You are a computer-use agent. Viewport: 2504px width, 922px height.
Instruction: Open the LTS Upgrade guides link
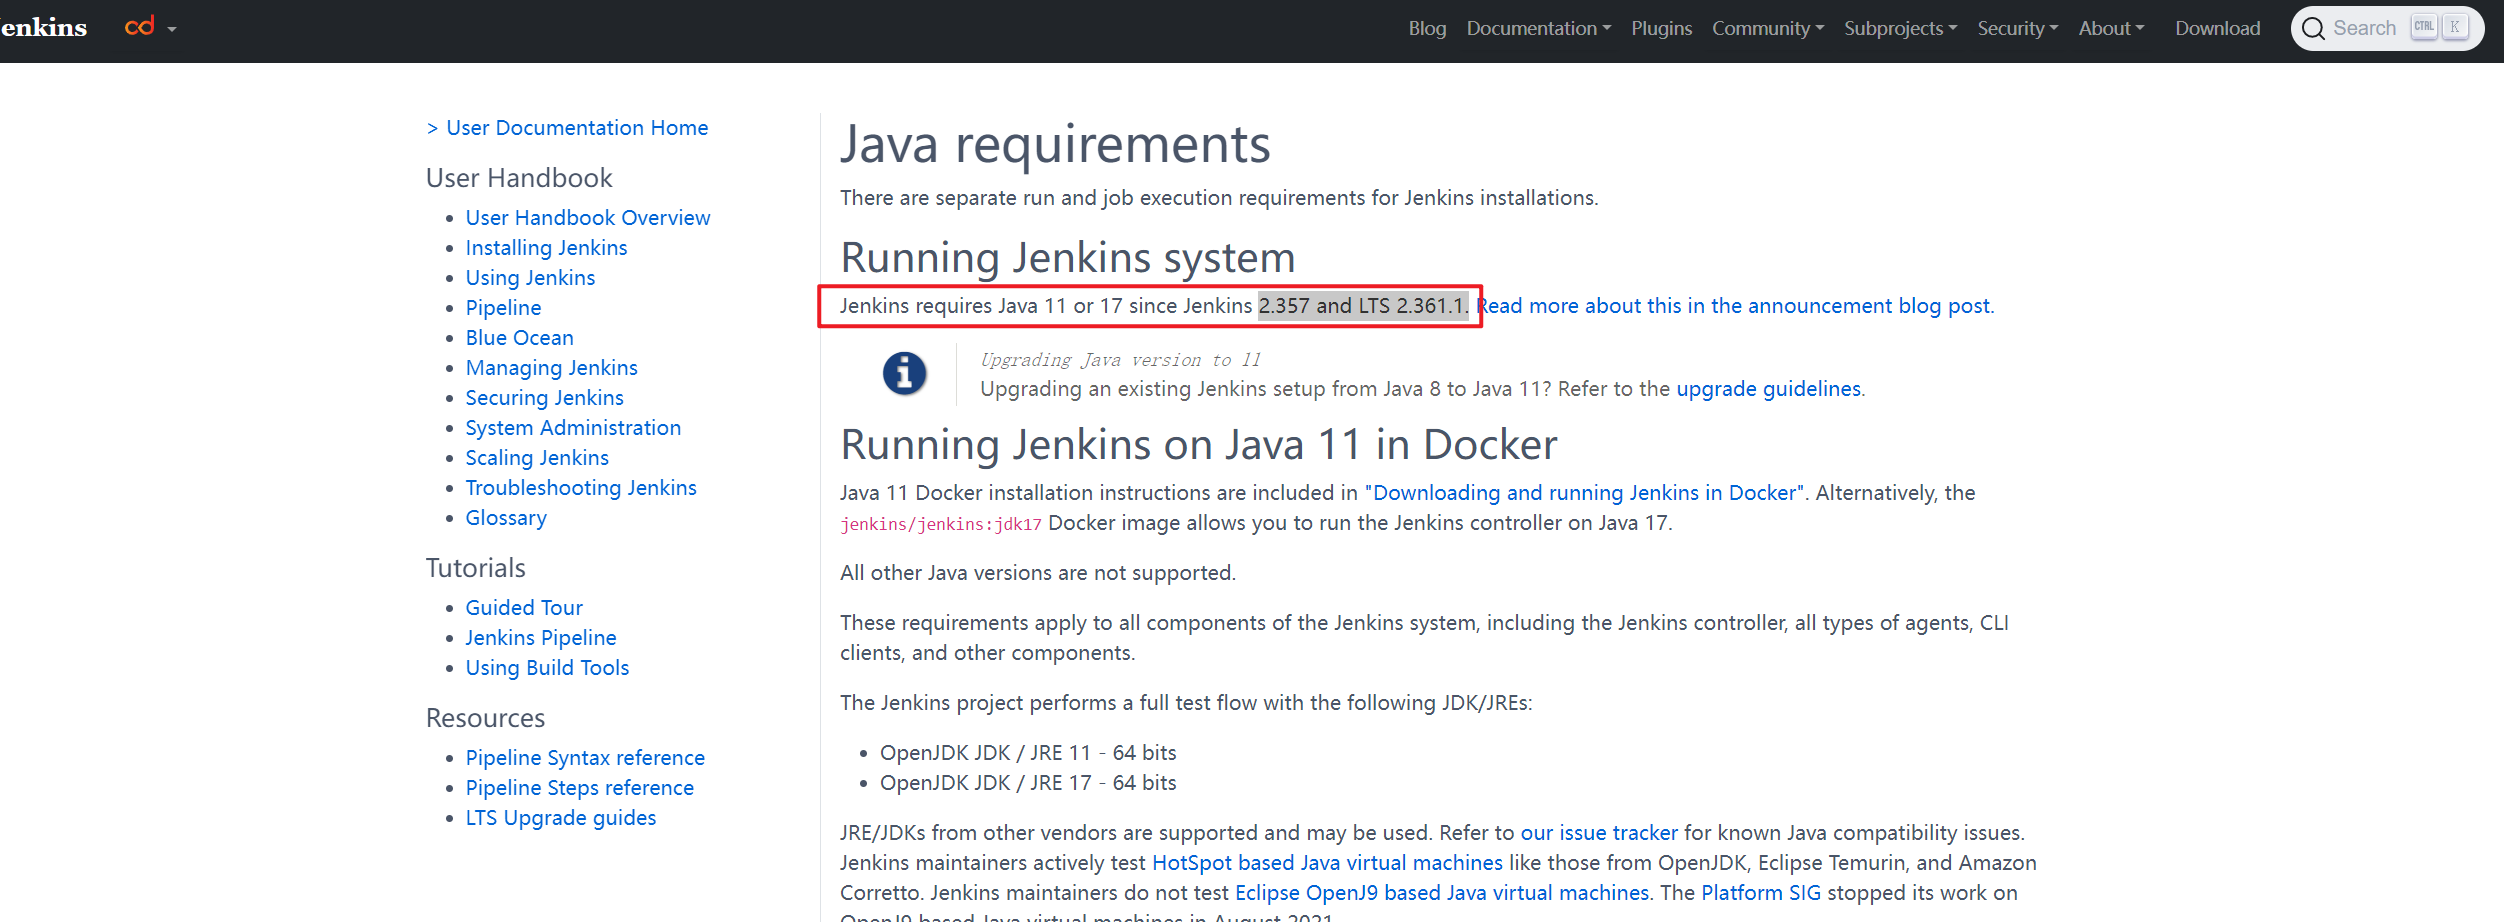point(560,818)
